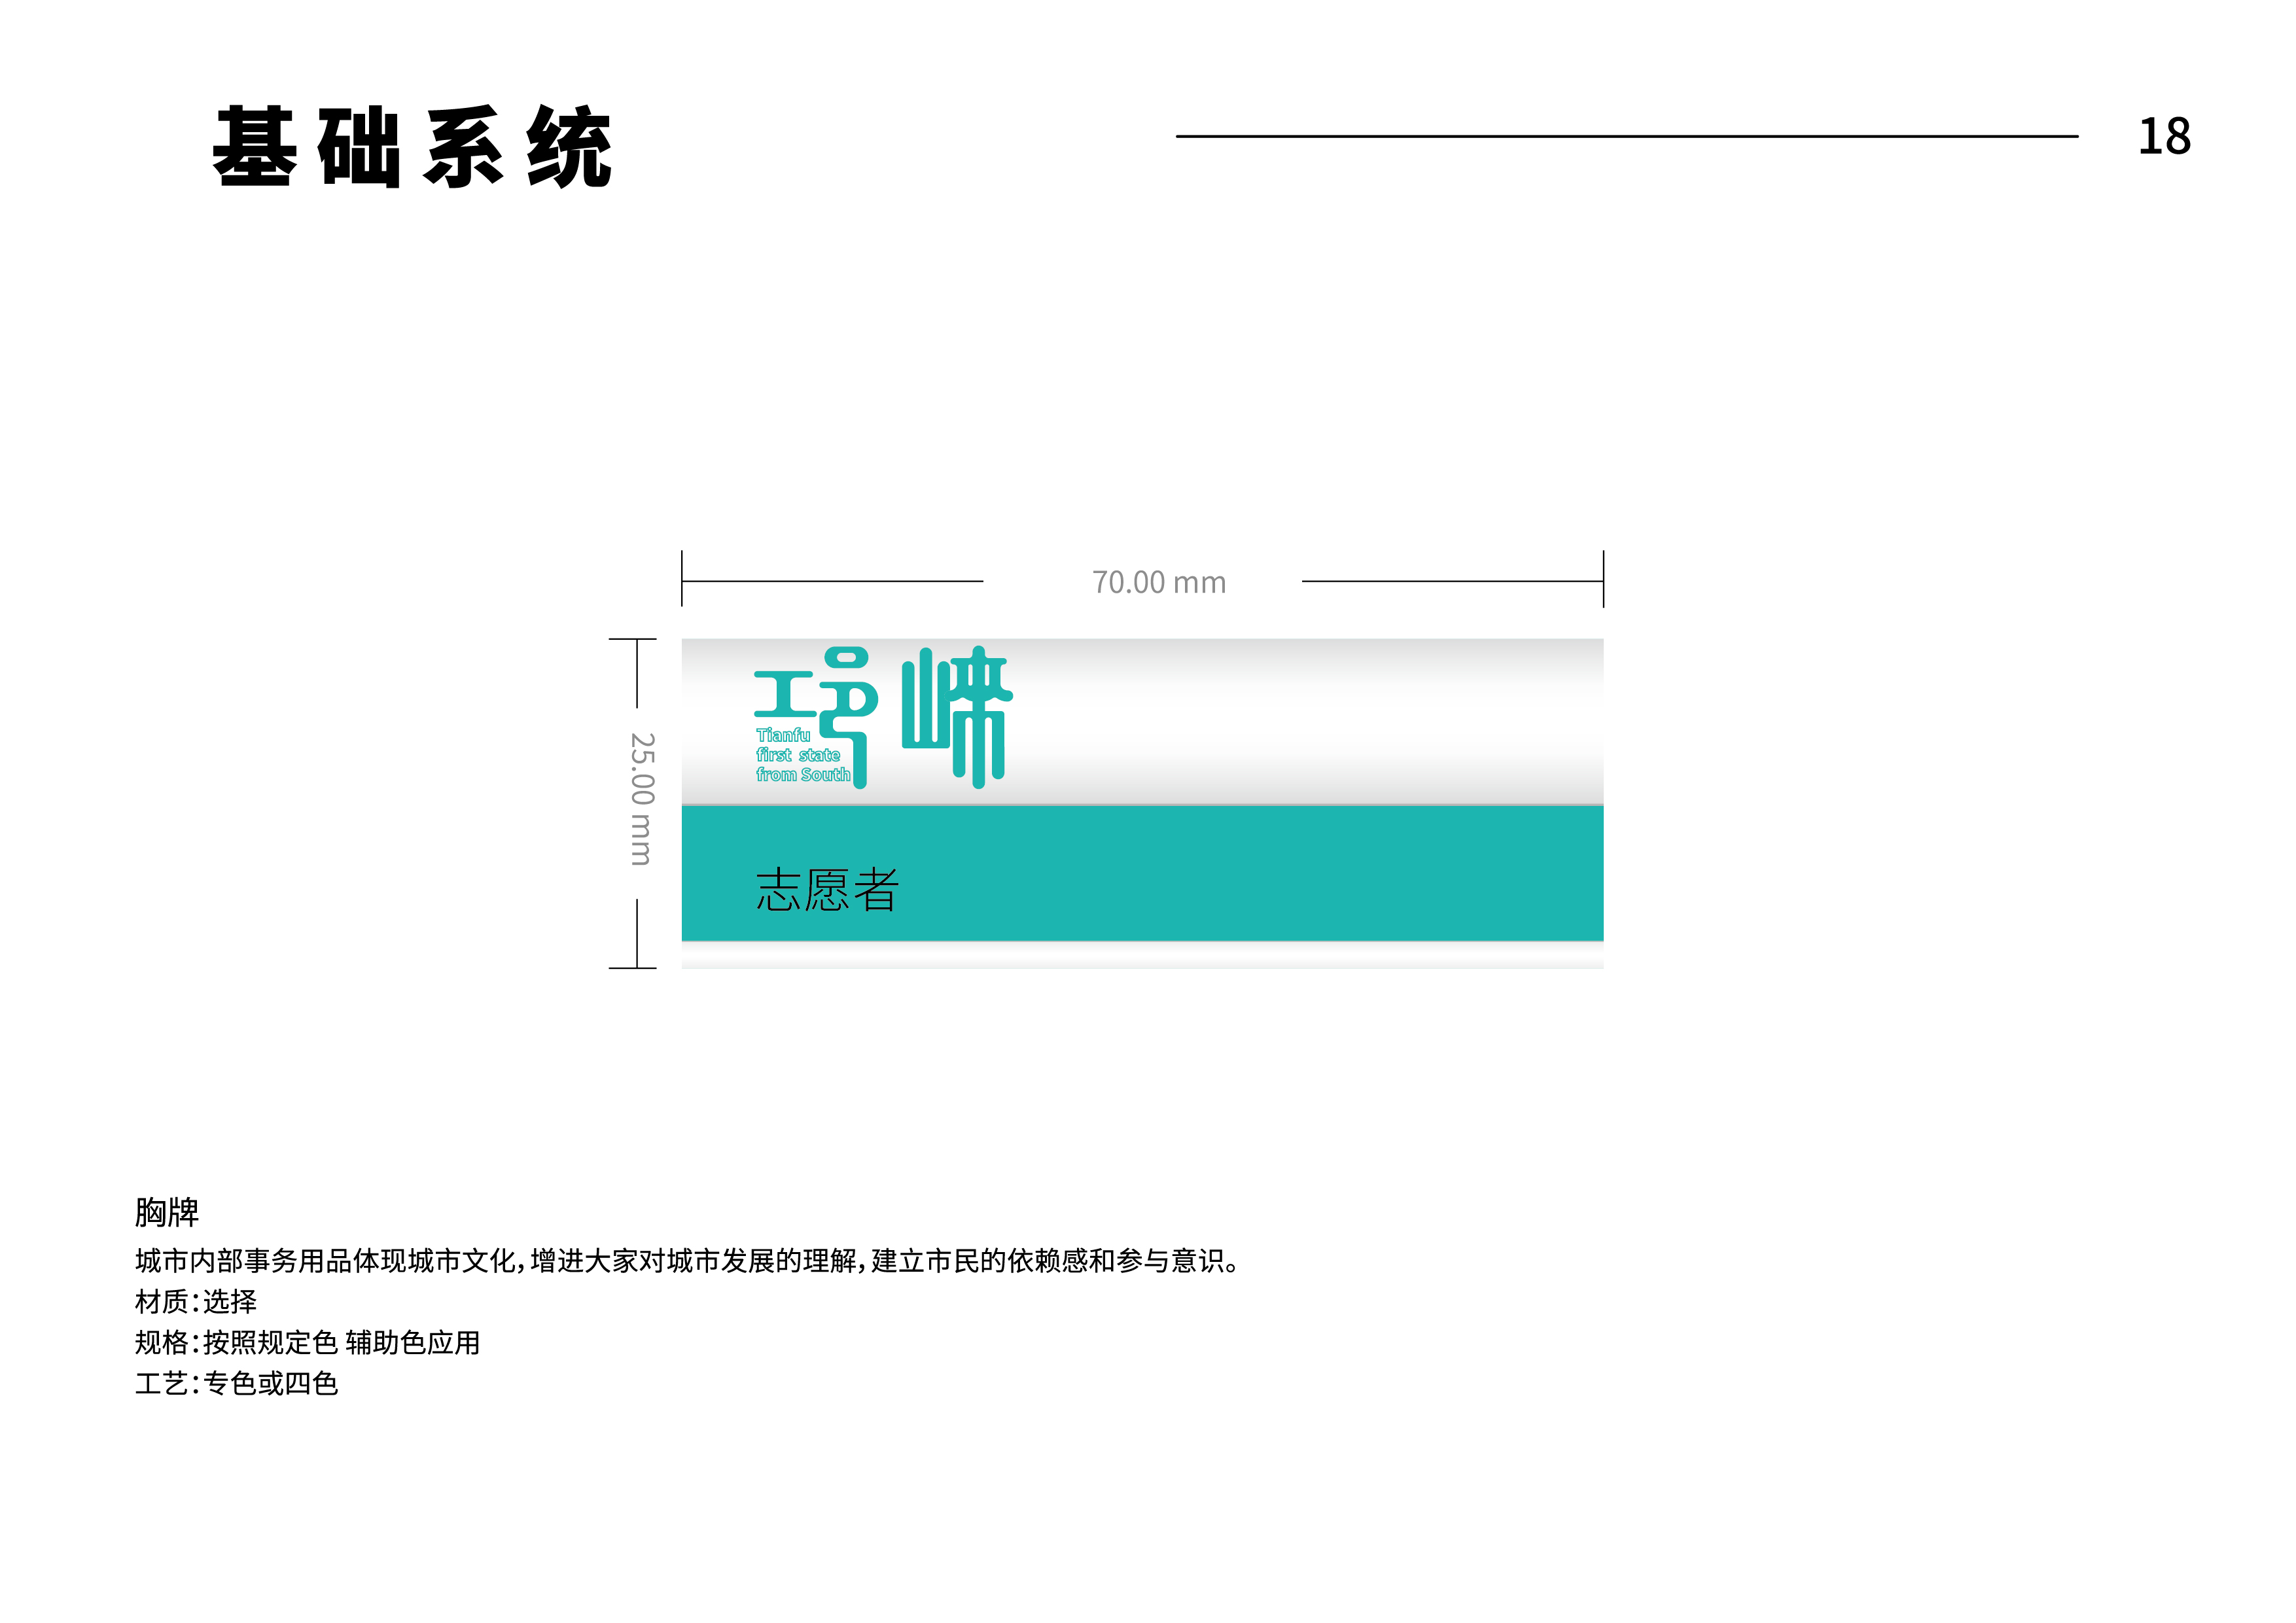Click the teal 邛崃 logo glyphs
The image size is (2296, 1623).
[x=883, y=716]
